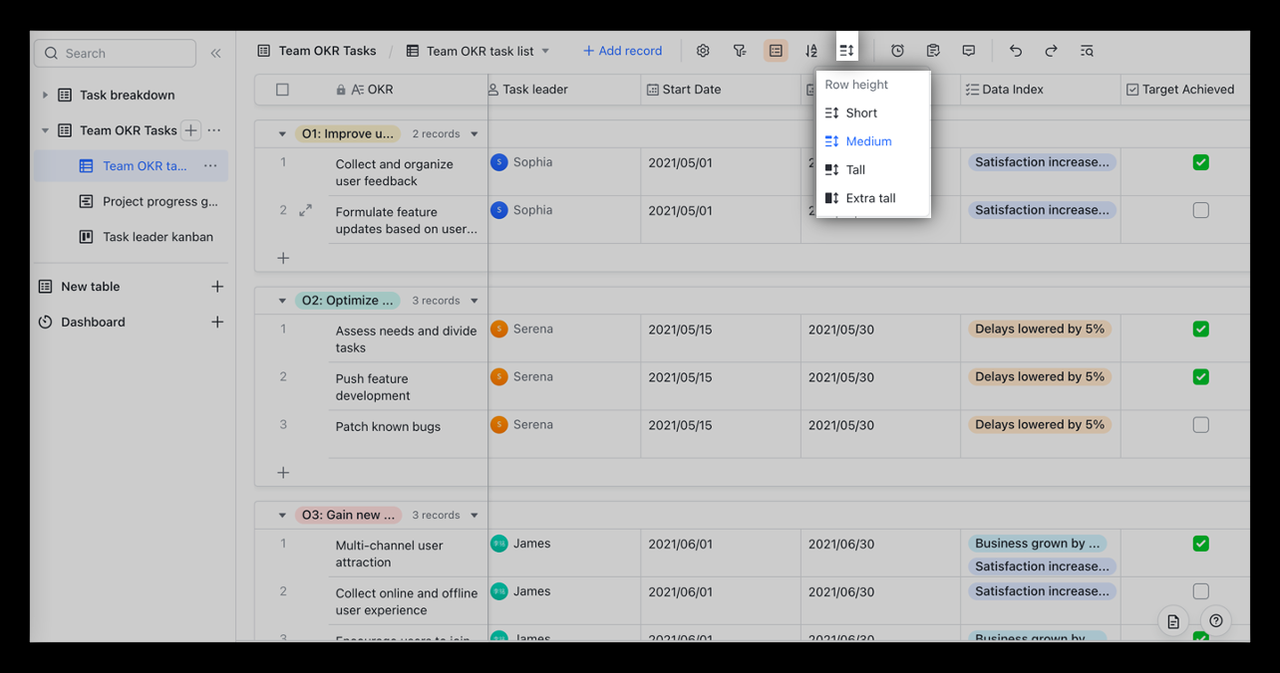The width and height of the screenshot is (1280, 673).
Task: Click the Search input field
Action: tap(115, 54)
